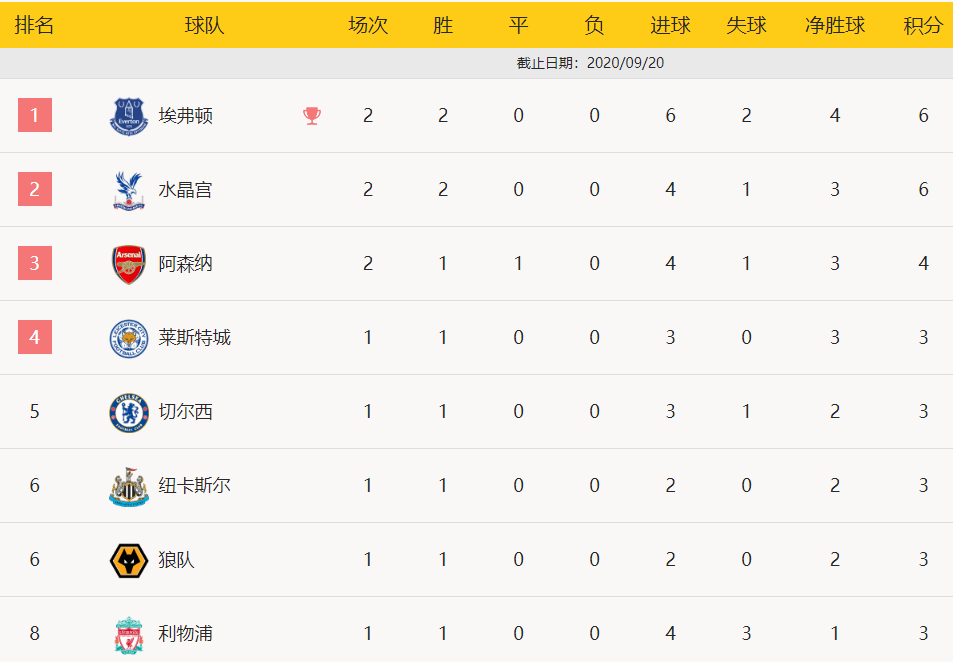The height and width of the screenshot is (662, 953).
Task: Click the Crystal Palace eagle crest
Action: pos(129,190)
